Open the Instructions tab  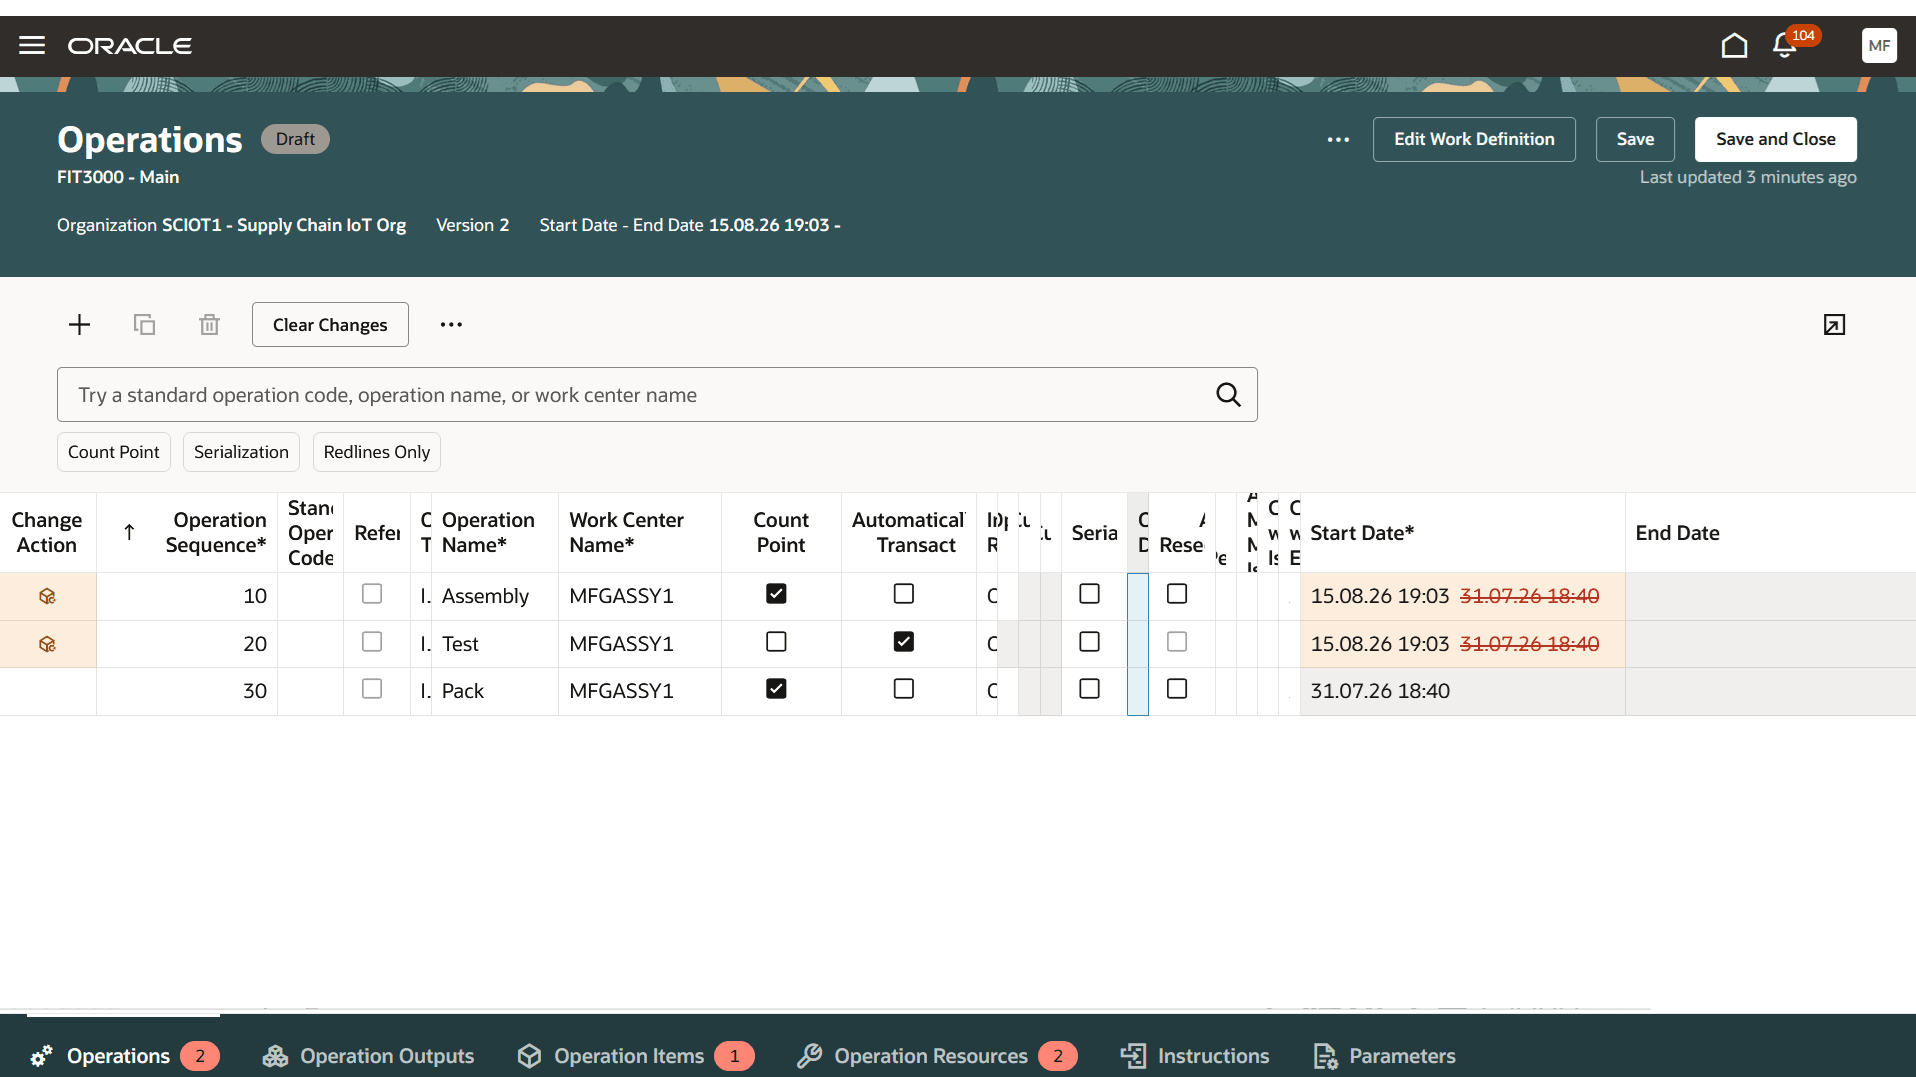[x=1195, y=1056]
